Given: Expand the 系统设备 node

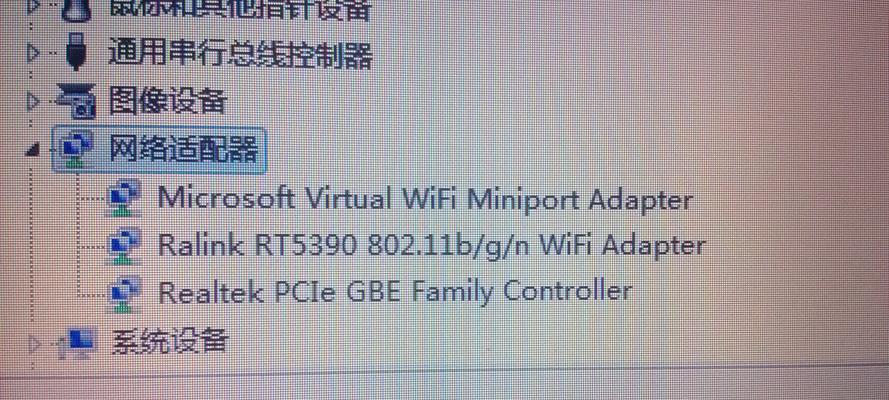Looking at the screenshot, I should coord(34,343).
